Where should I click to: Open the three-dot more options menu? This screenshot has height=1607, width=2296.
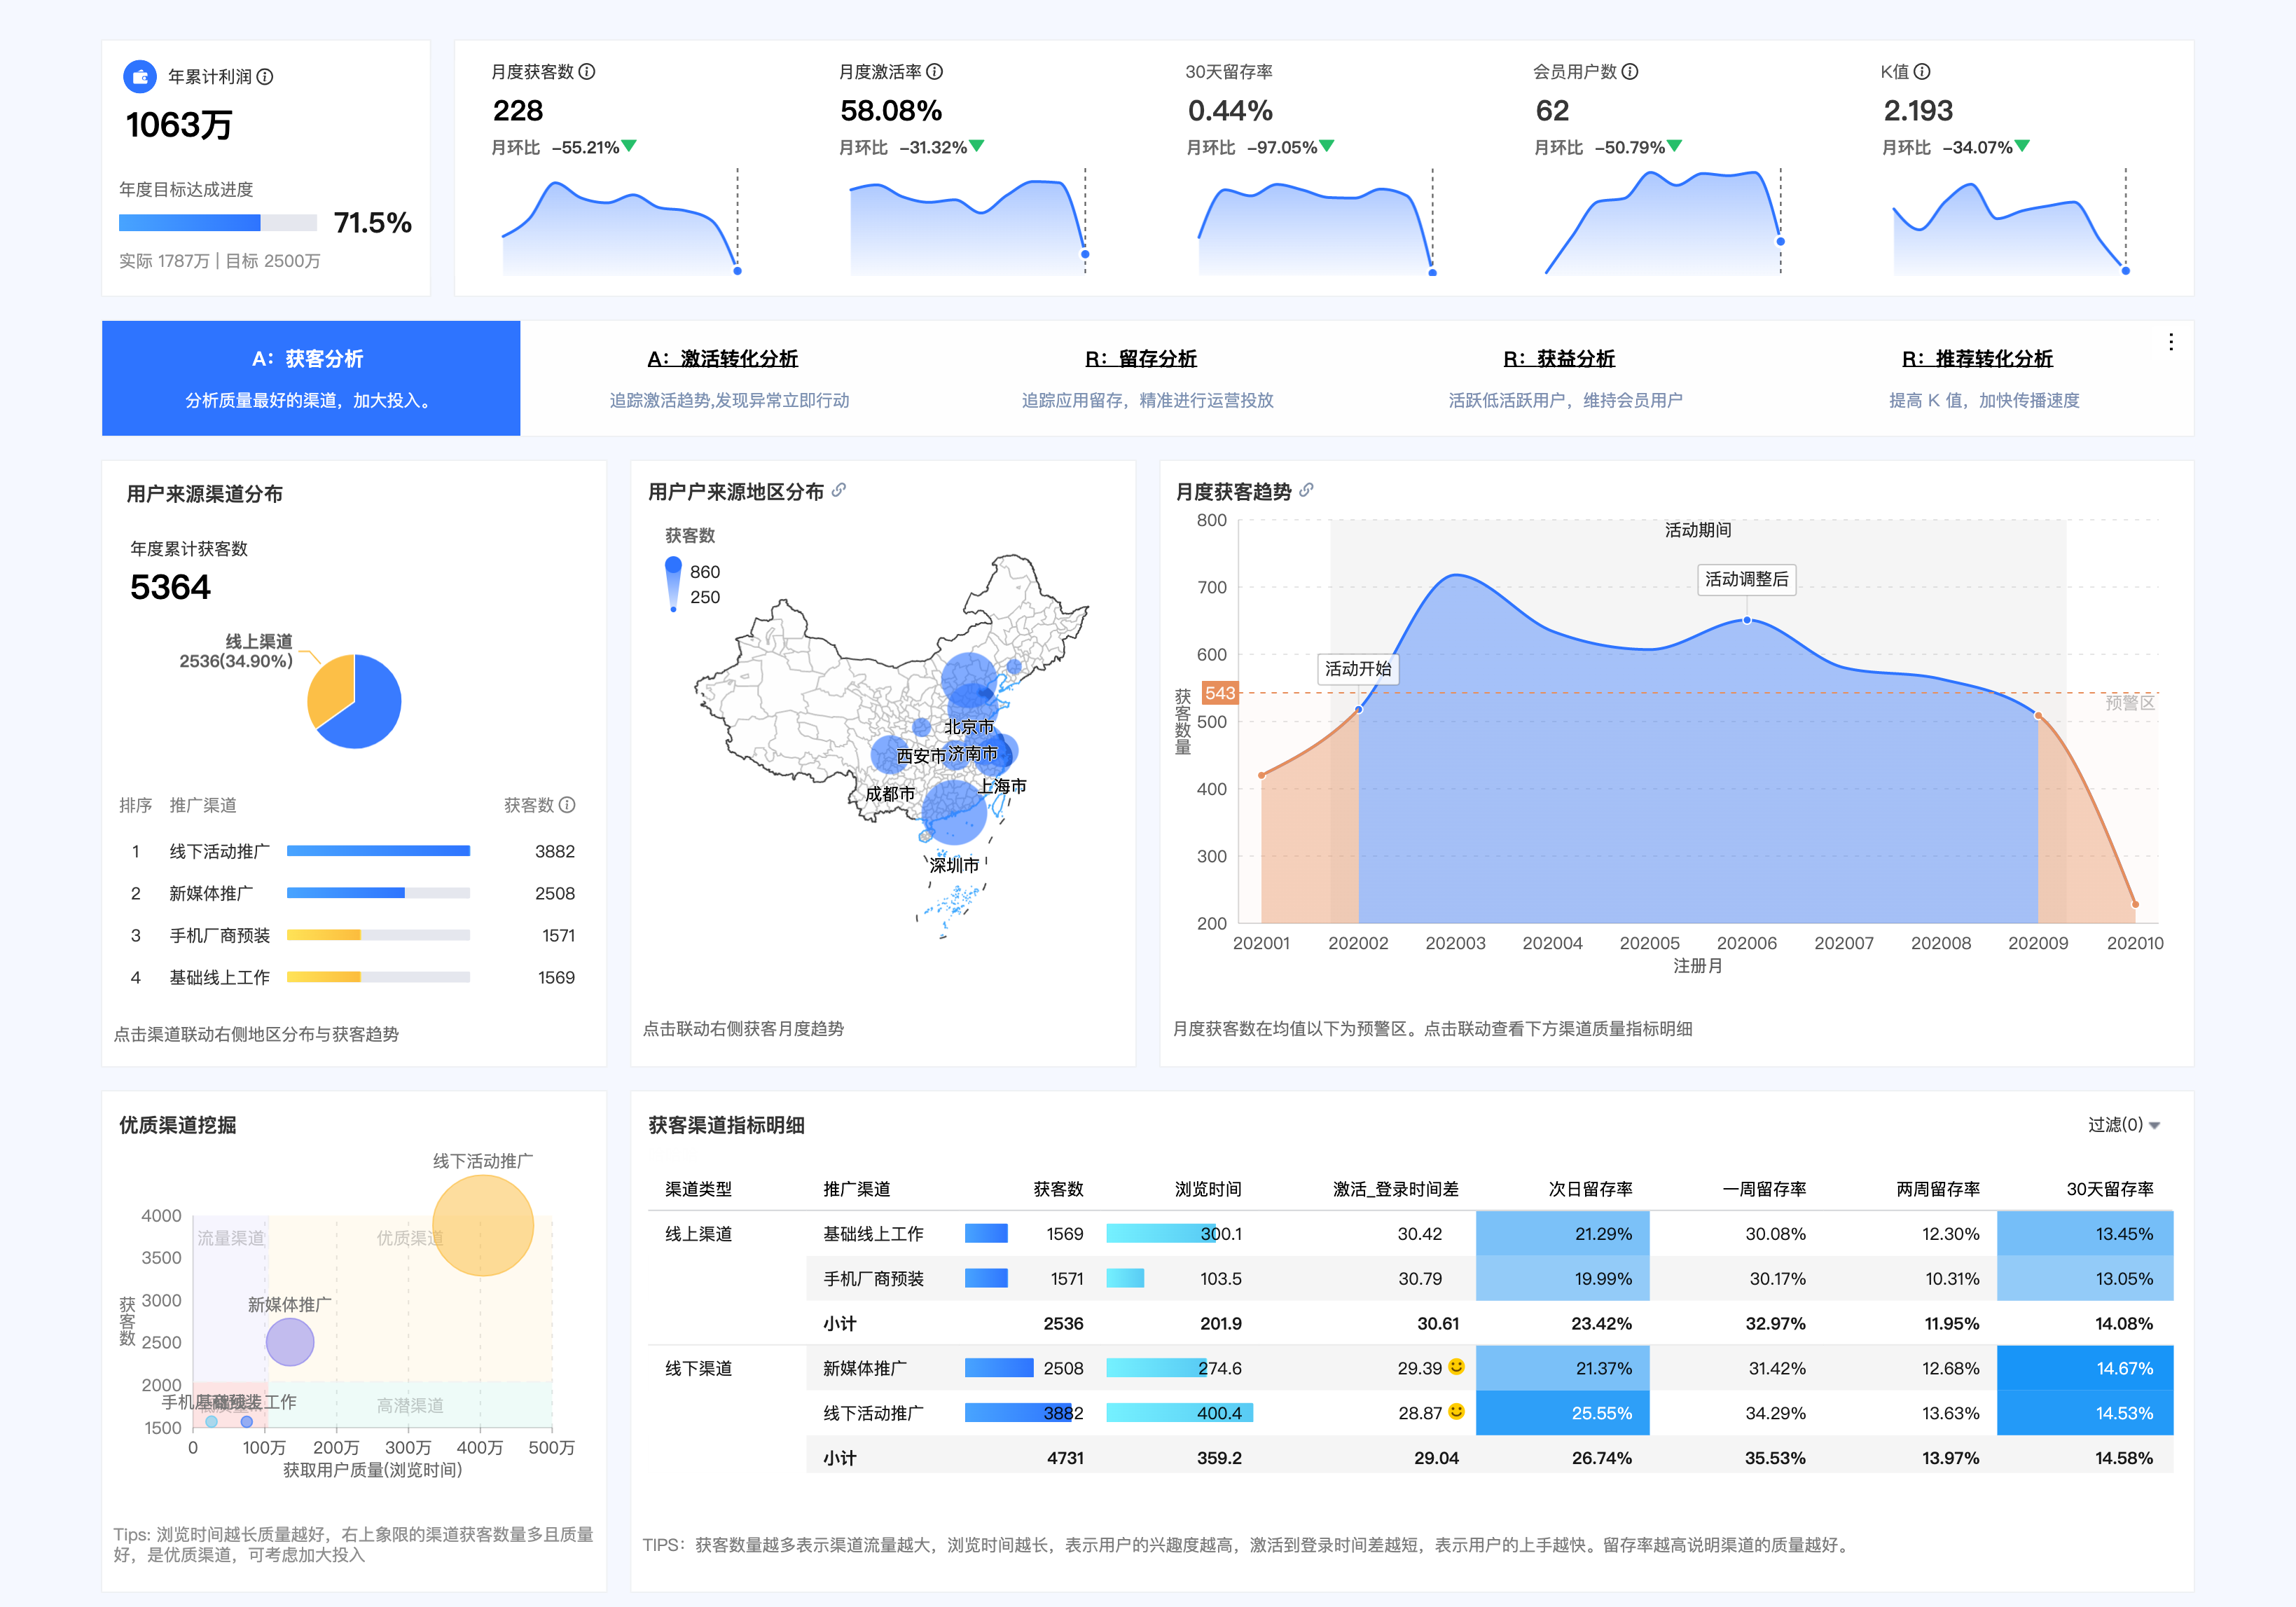[x=2171, y=342]
